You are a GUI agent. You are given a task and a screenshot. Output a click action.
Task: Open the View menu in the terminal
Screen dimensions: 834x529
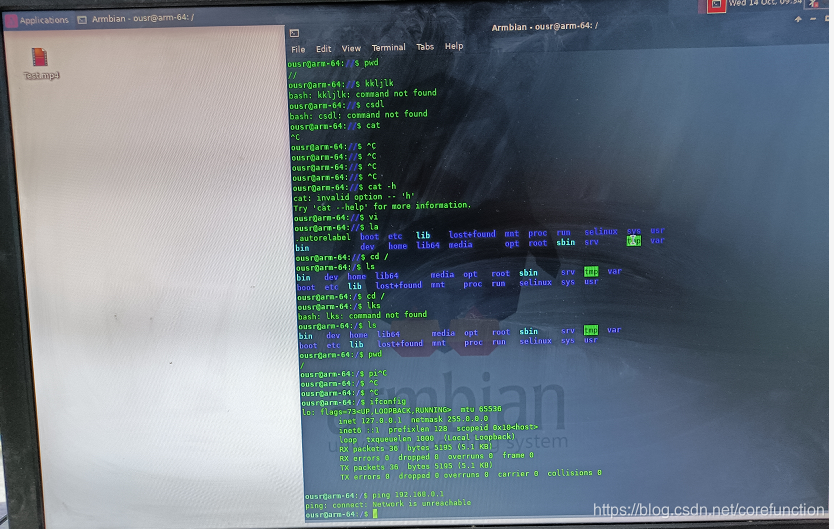351,48
